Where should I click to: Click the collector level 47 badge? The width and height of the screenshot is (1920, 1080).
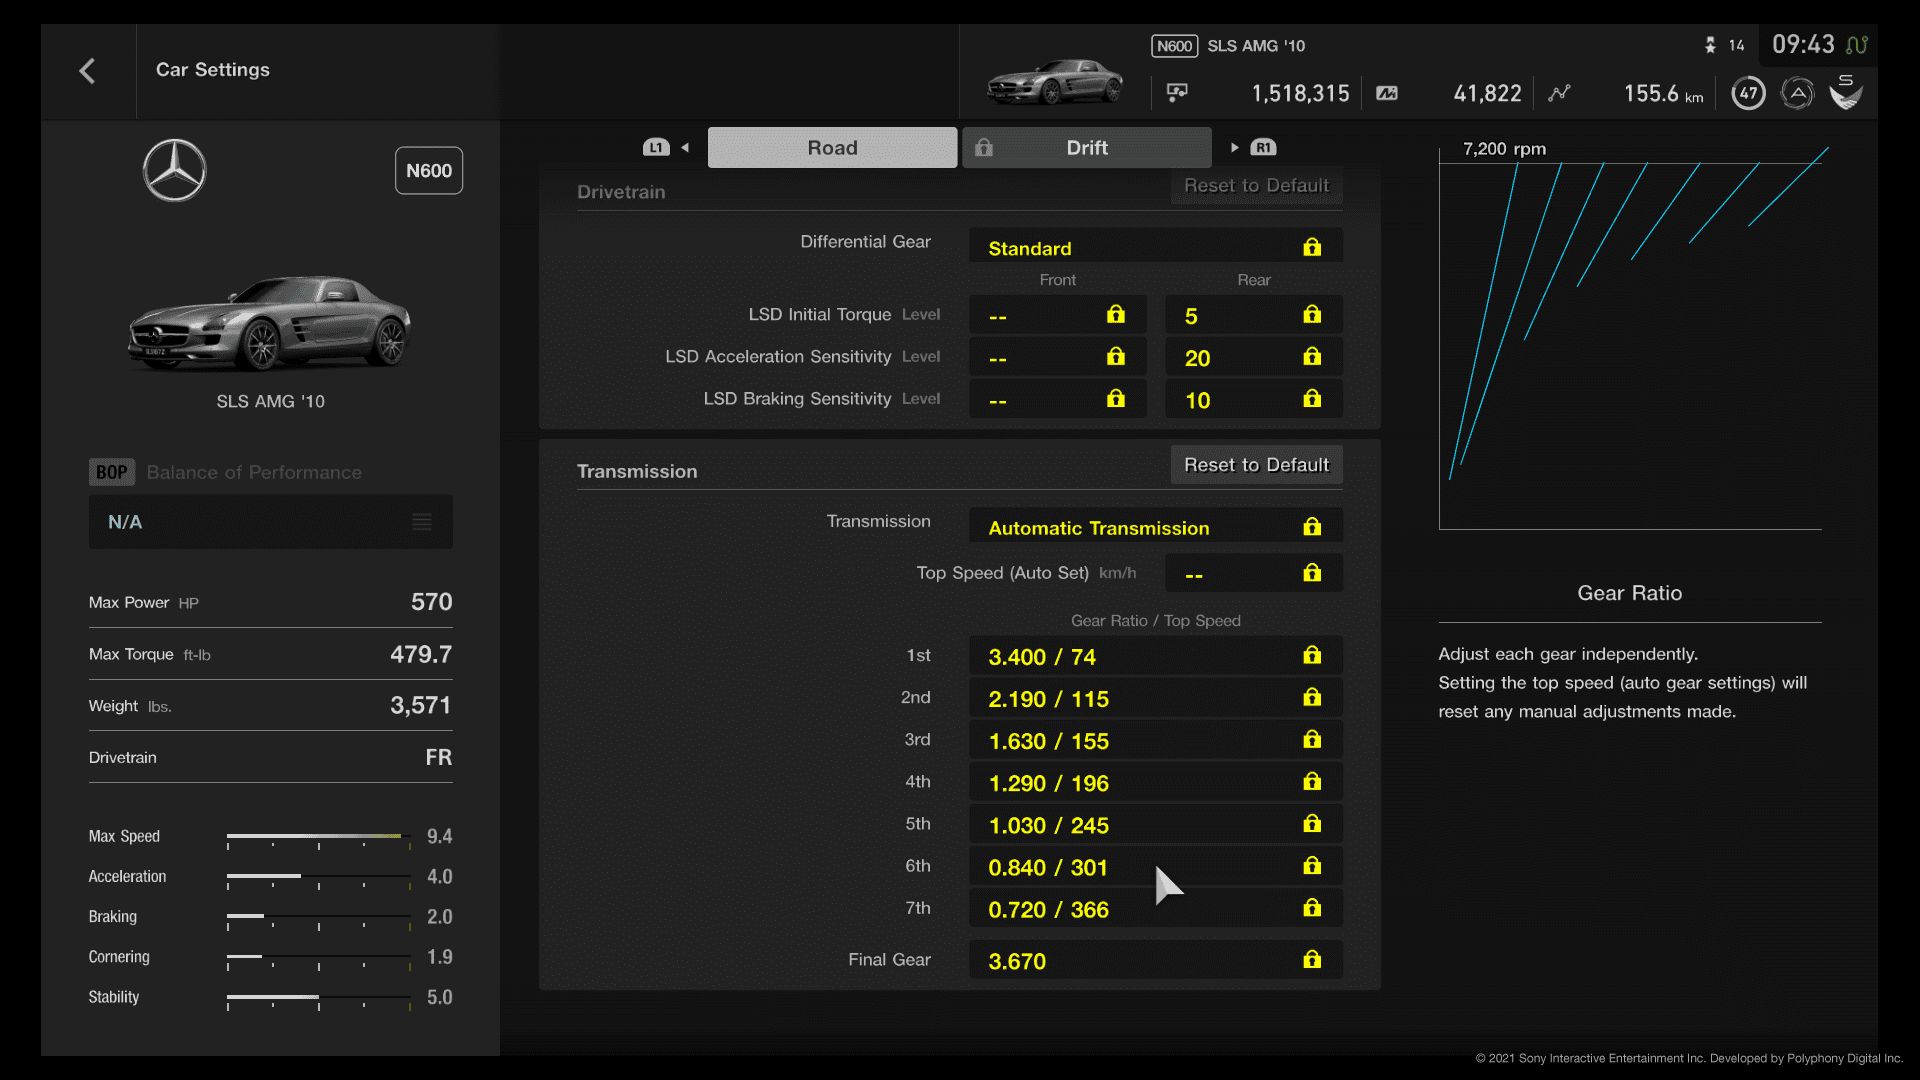coord(1748,93)
